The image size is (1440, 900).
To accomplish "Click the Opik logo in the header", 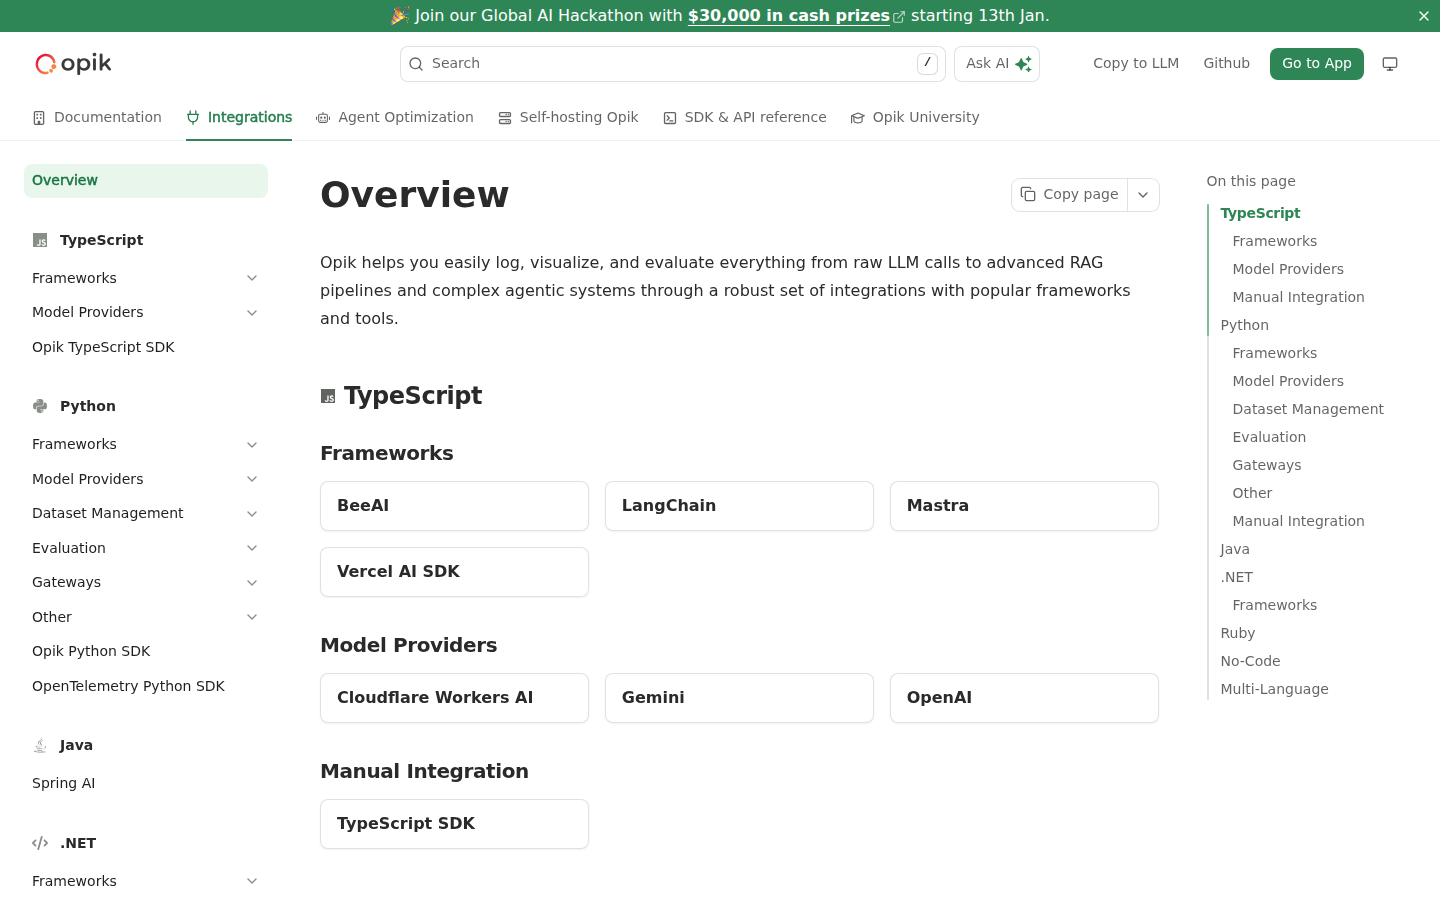I will [73, 64].
